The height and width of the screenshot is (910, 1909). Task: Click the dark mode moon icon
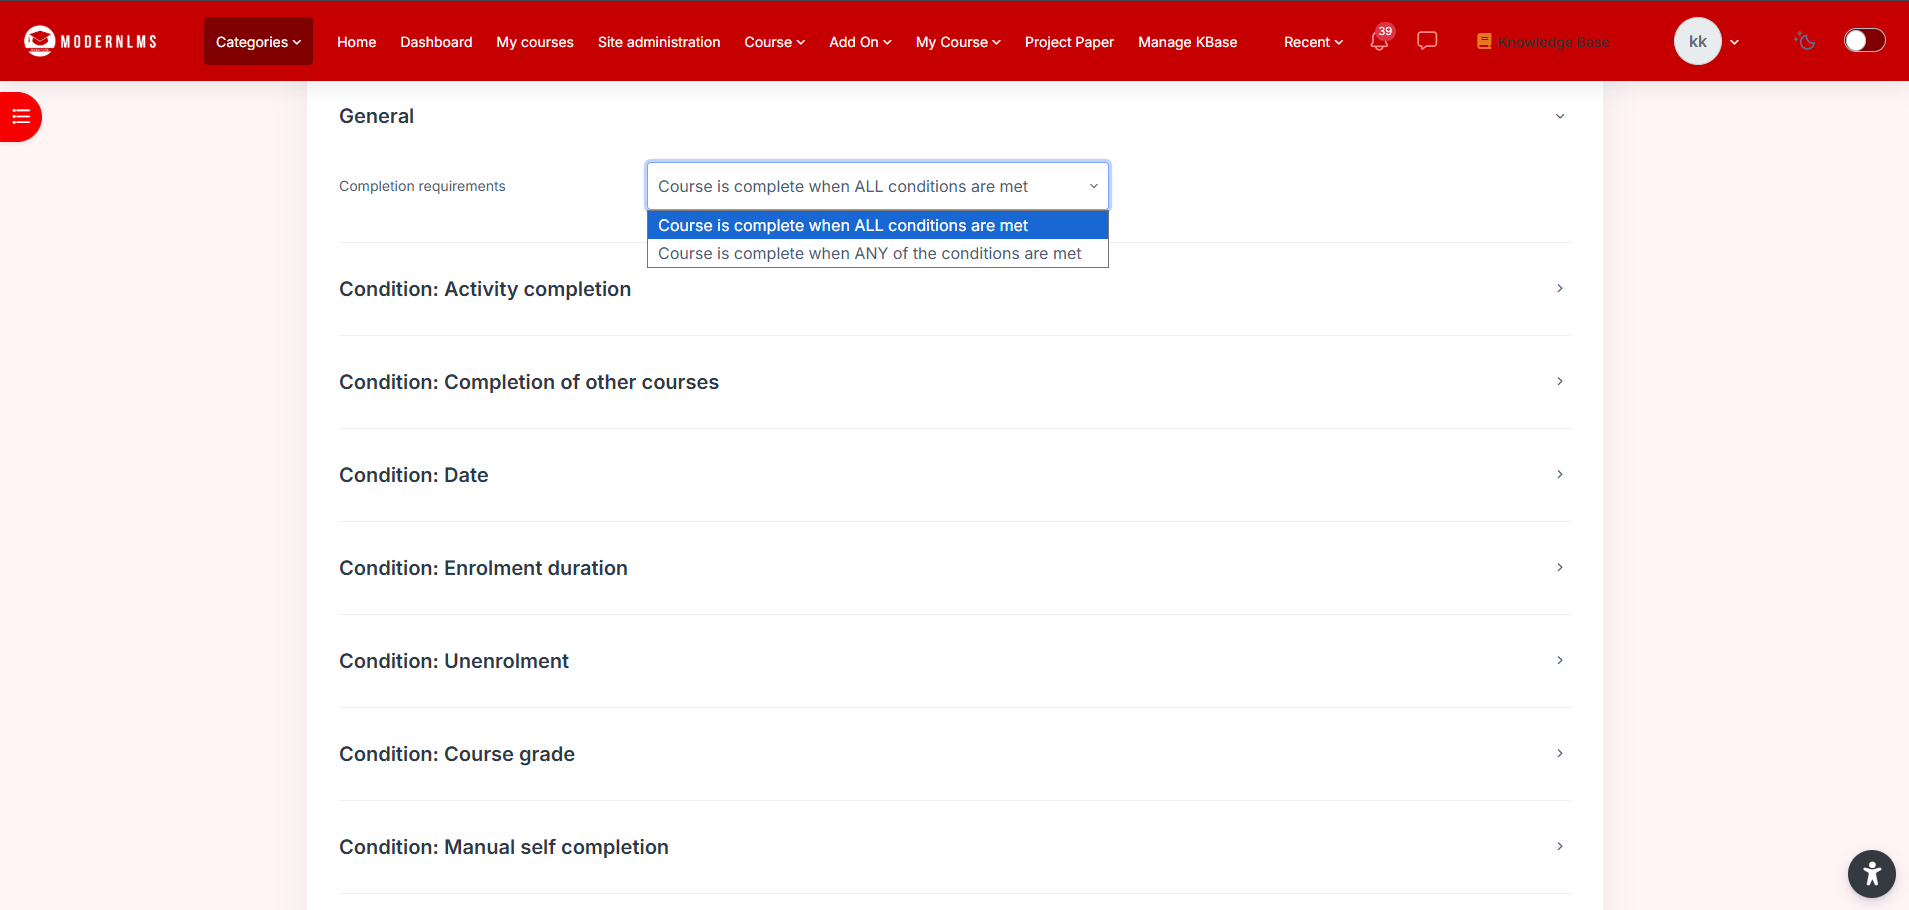(x=1805, y=41)
